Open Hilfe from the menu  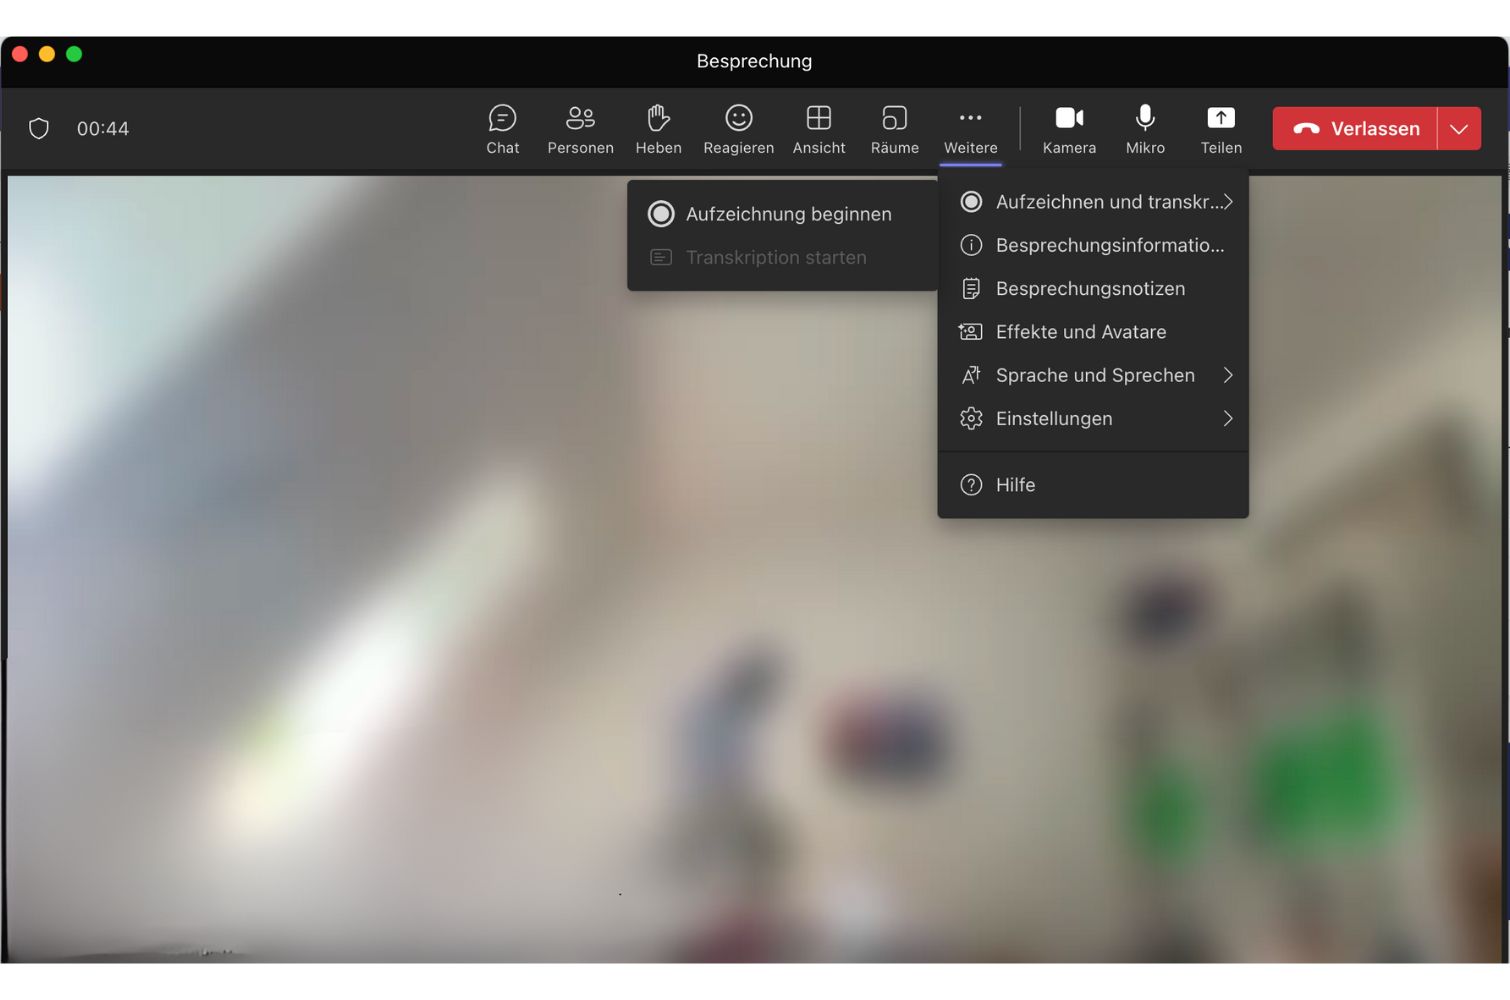point(1016,484)
